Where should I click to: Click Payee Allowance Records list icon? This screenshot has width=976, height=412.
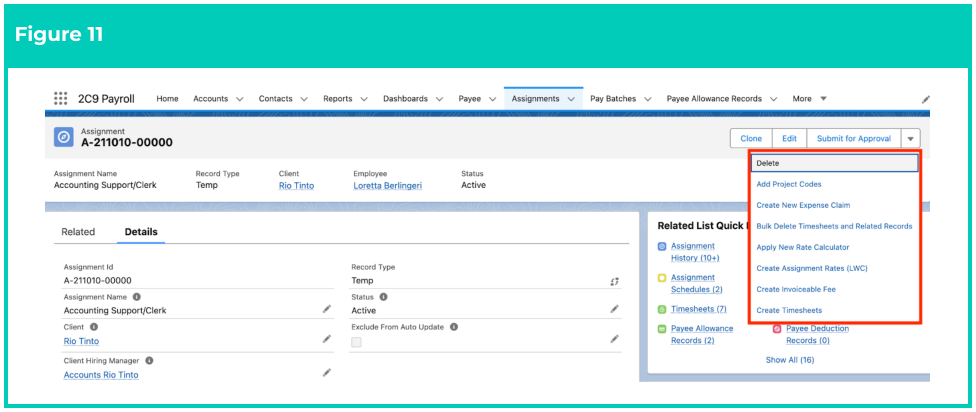tap(662, 329)
